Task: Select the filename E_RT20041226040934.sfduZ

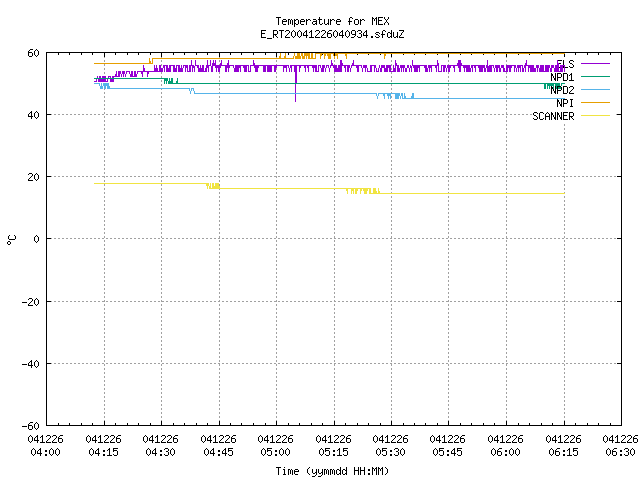Action: [332, 34]
